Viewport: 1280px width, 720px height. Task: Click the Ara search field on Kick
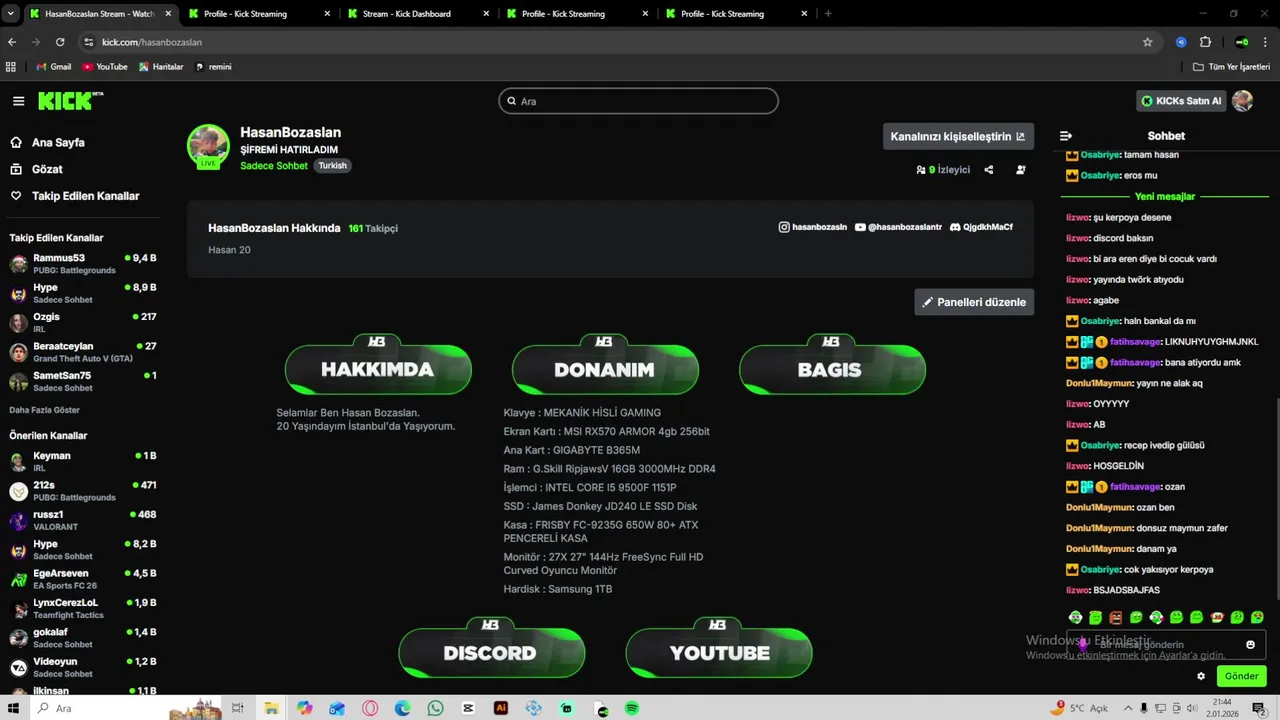point(638,101)
